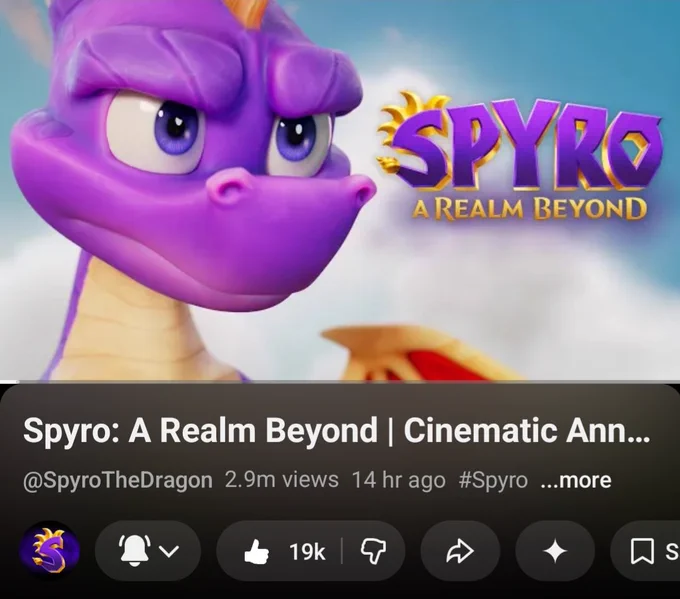Select the 2.9m views text
The height and width of the screenshot is (599, 680).
[281, 480]
